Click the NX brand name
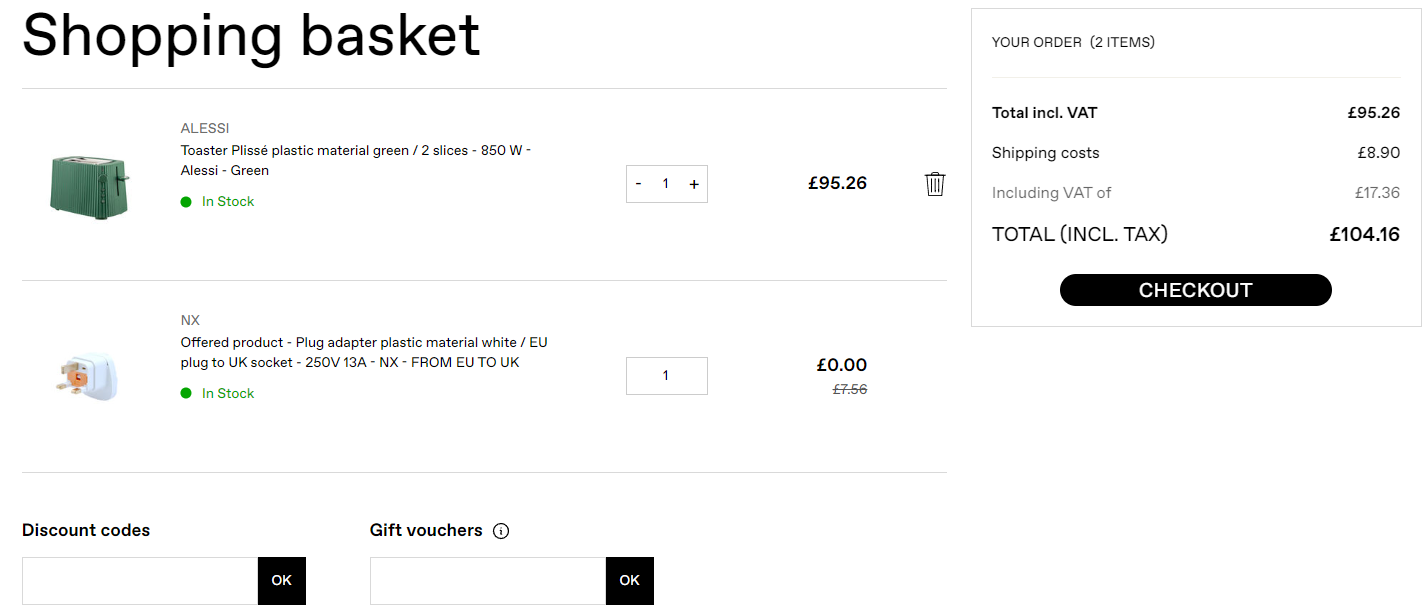The height and width of the screenshot is (616, 1428). 190,320
